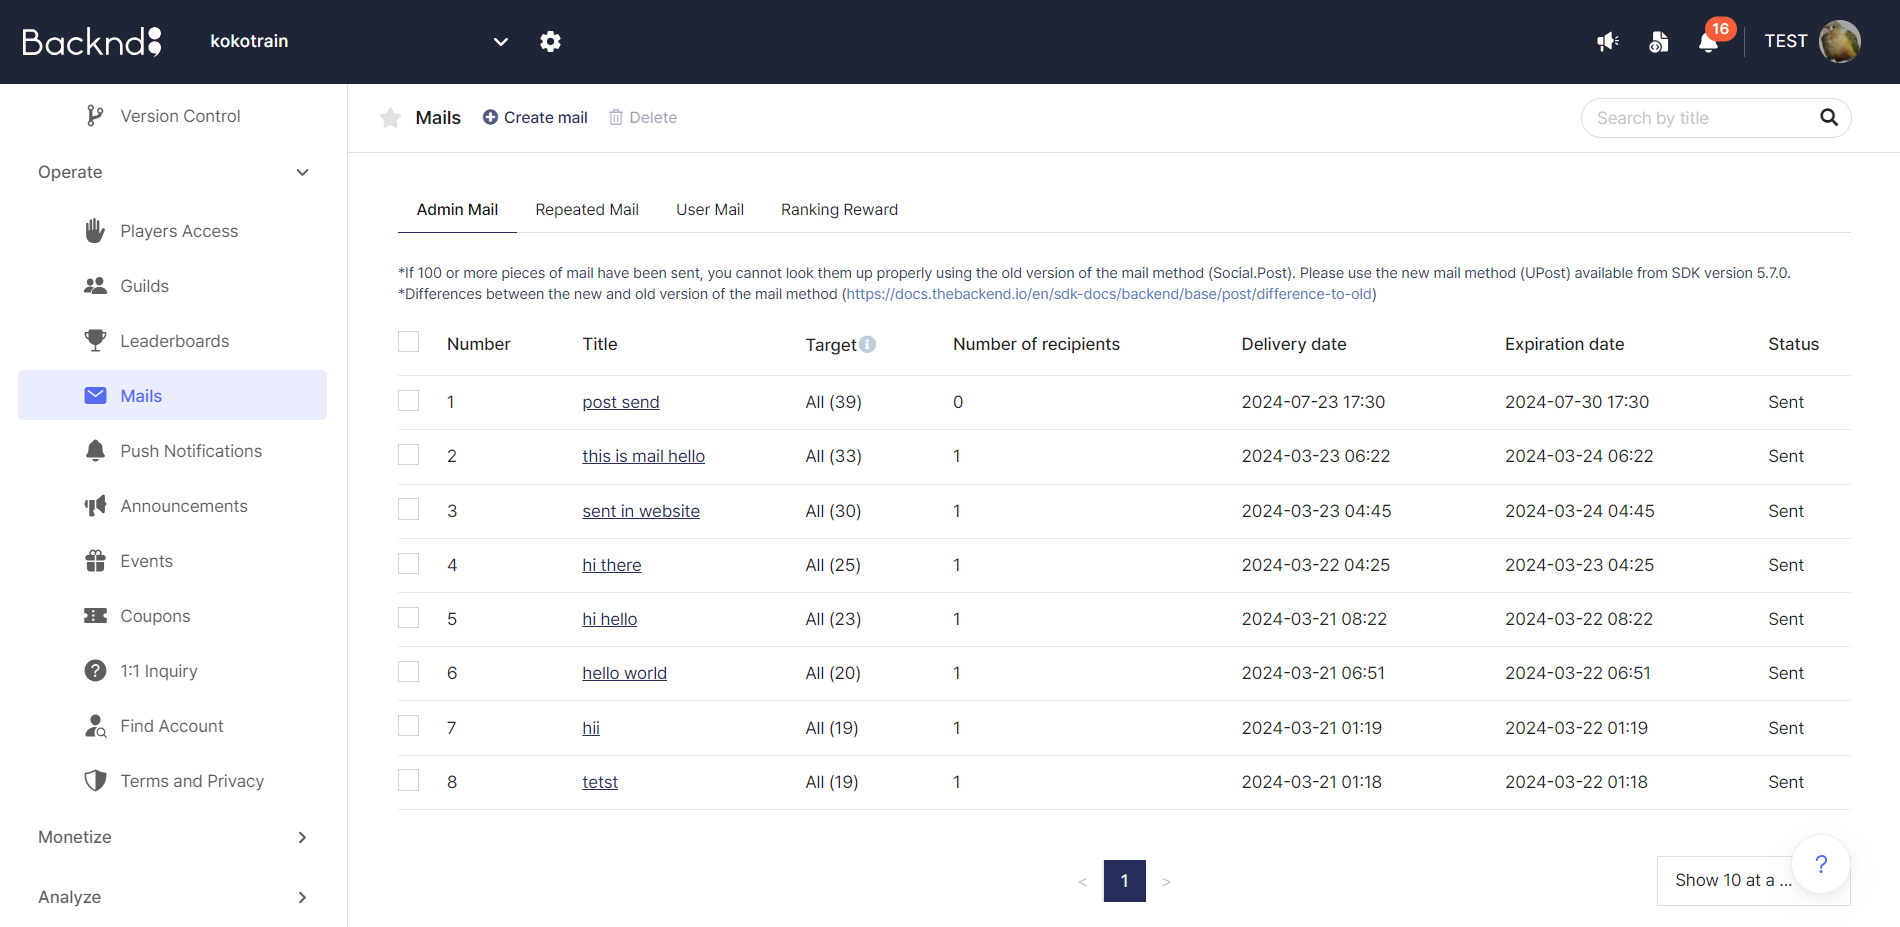The height and width of the screenshot is (927, 1900).
Task: Switch to Admin Mail tab
Action: (x=457, y=209)
